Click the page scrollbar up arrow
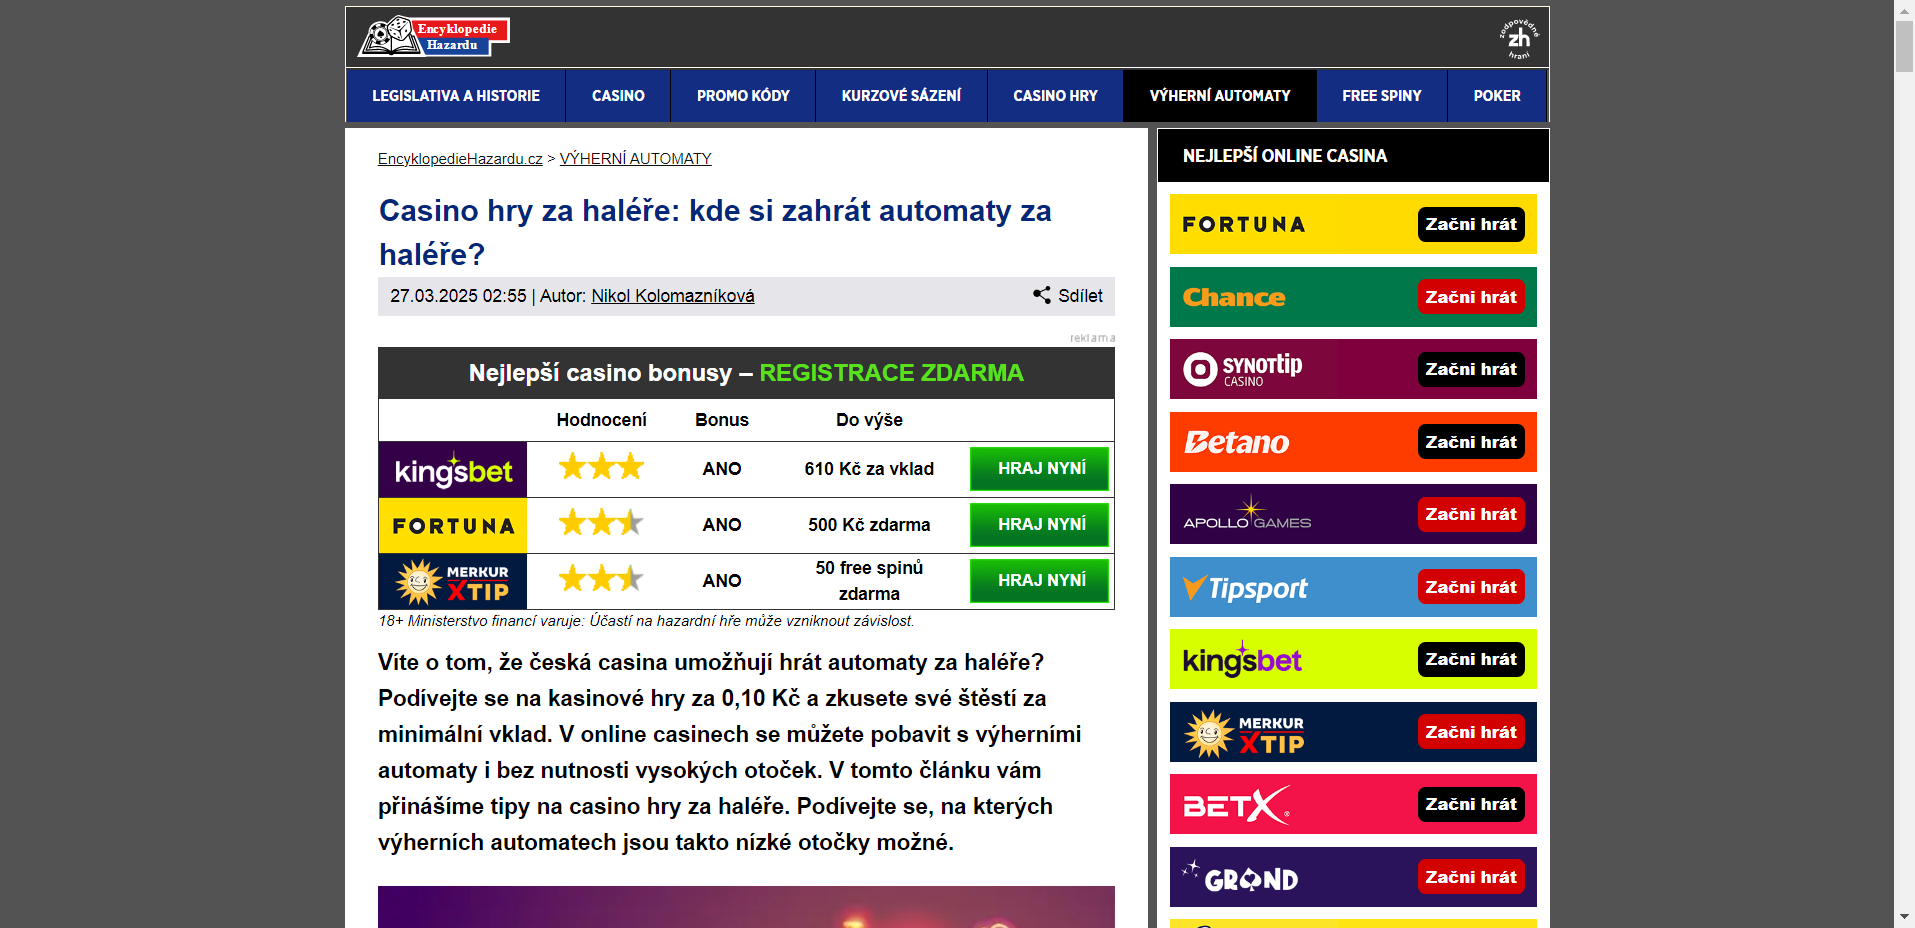Screen dimensions: 1915x928 [x=1904, y=9]
